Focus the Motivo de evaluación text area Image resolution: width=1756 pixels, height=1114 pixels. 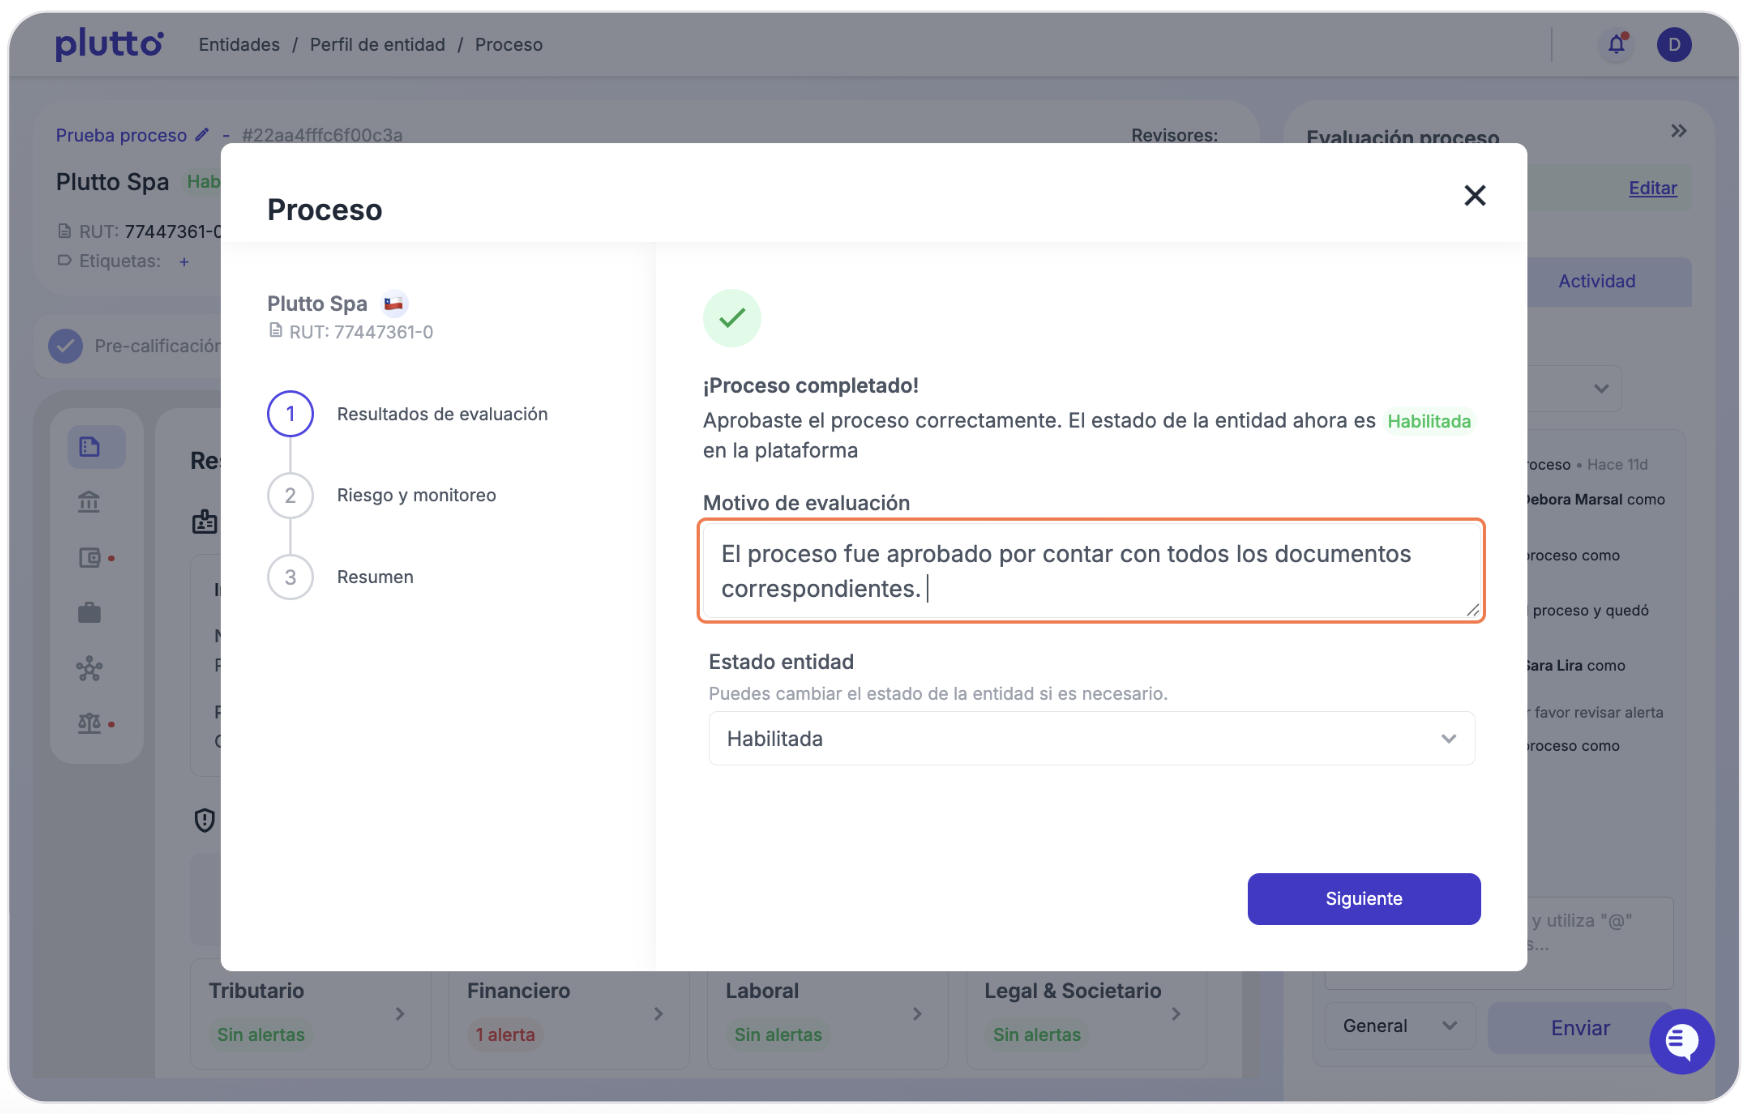[1091, 571]
